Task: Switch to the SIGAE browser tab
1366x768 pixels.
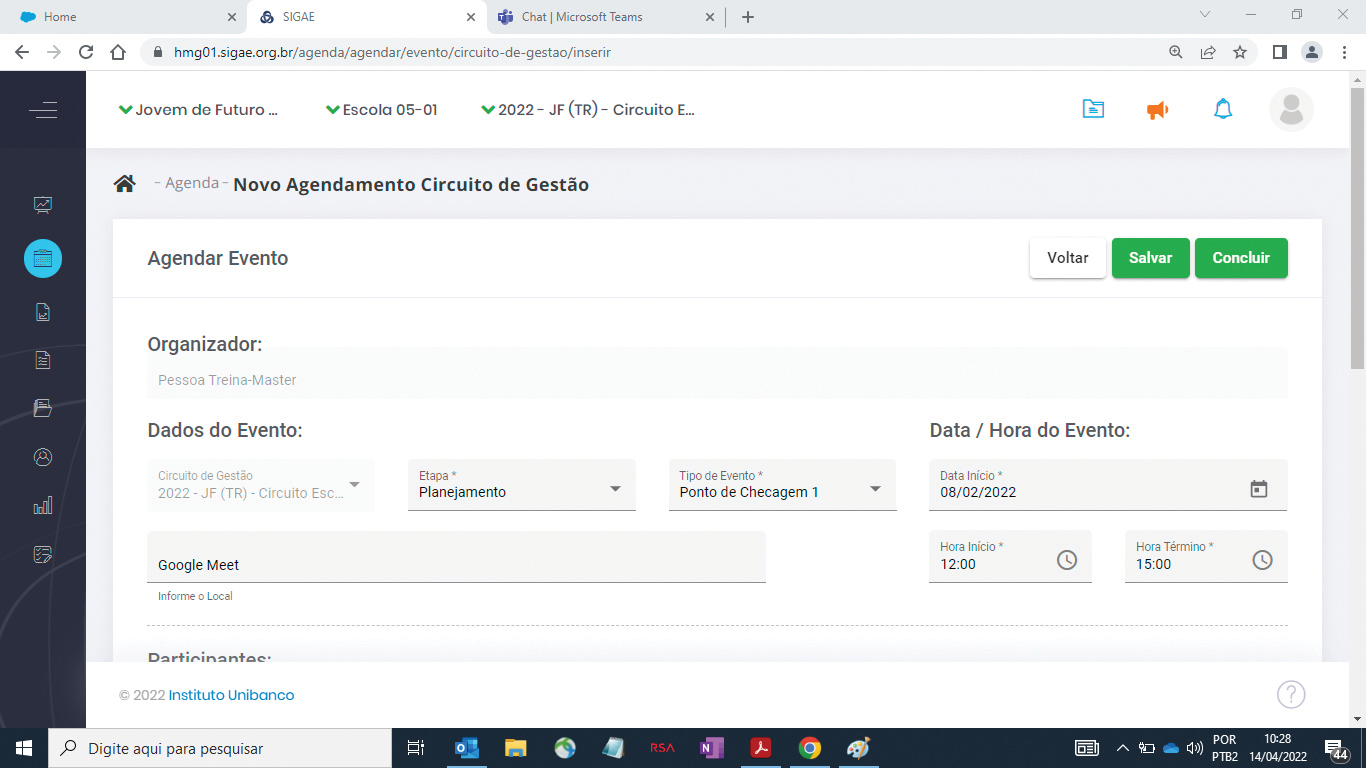Action: (366, 17)
